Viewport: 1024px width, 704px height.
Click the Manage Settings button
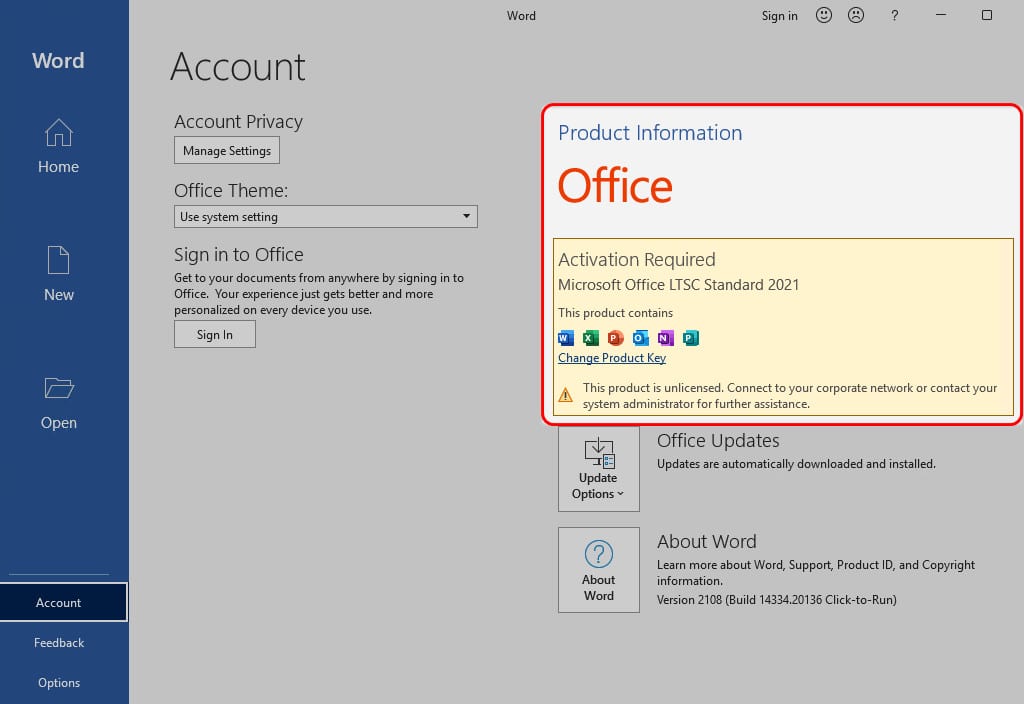[227, 150]
